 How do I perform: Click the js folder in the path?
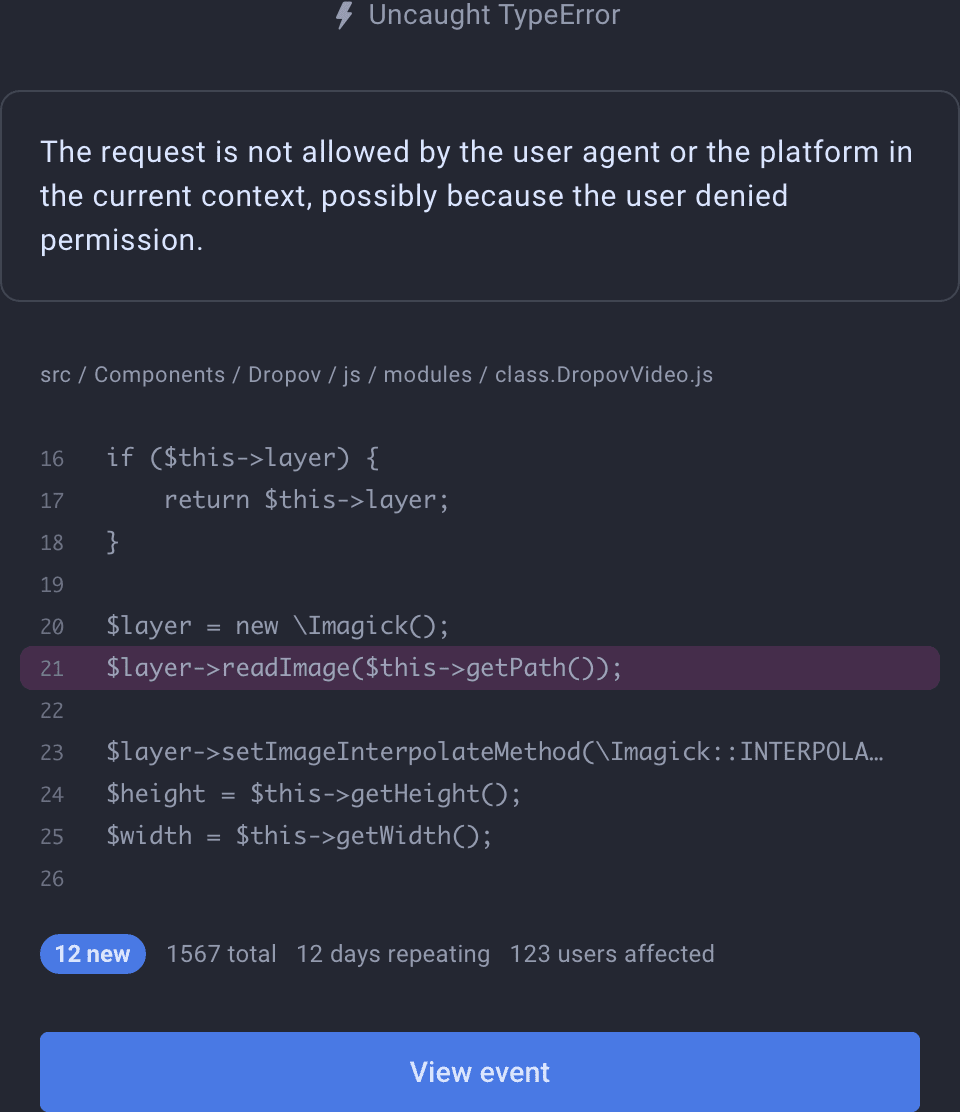pyautogui.click(x=351, y=375)
